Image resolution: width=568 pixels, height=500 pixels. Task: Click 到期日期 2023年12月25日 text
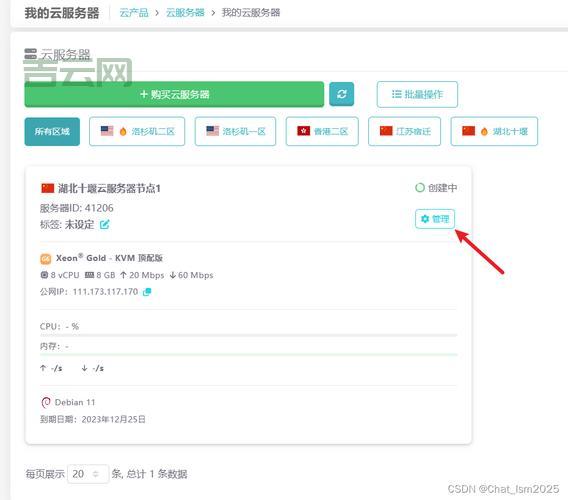point(93,419)
